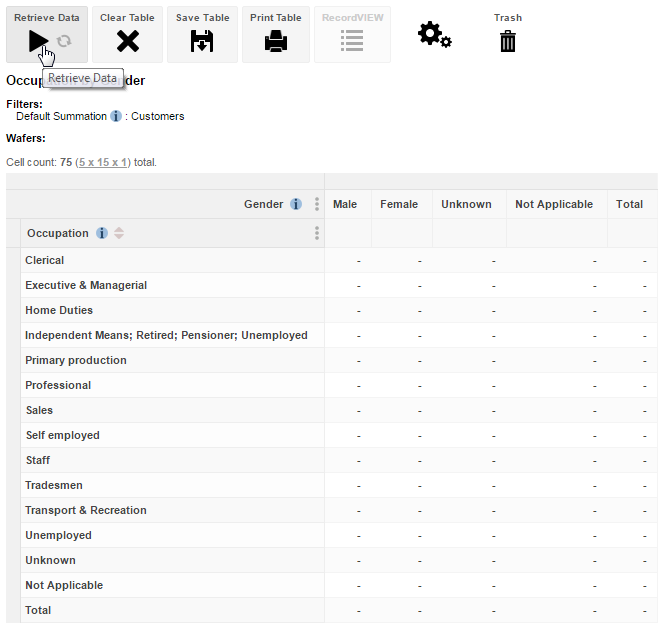Open the Gender field options menu dots
Viewport: 664px width, 629px height.
(317, 204)
